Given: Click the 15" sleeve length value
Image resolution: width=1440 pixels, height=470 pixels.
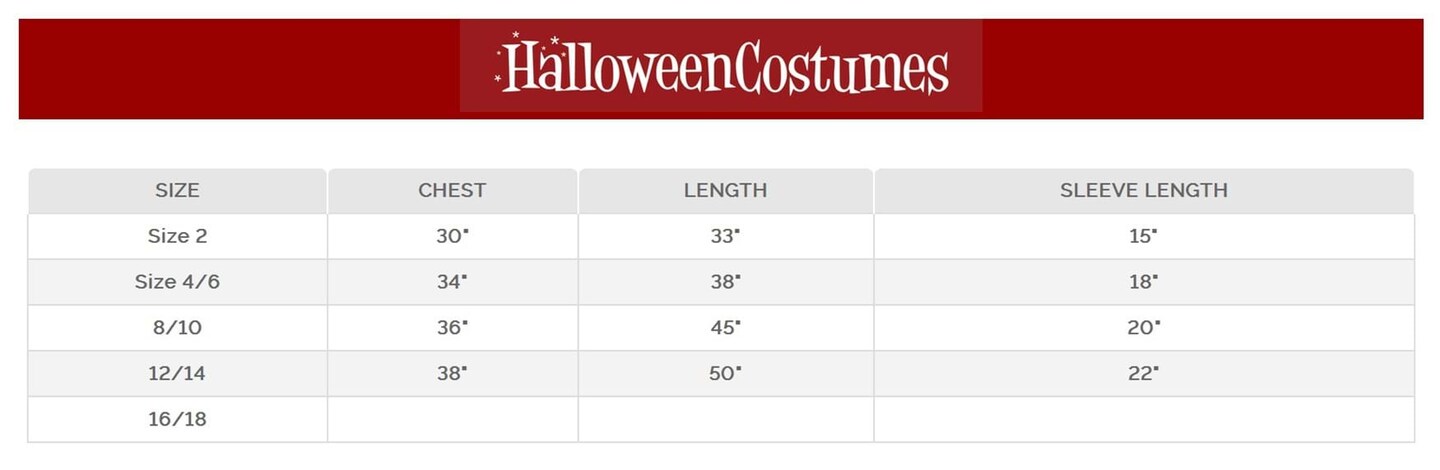Looking at the screenshot, I should (1143, 236).
